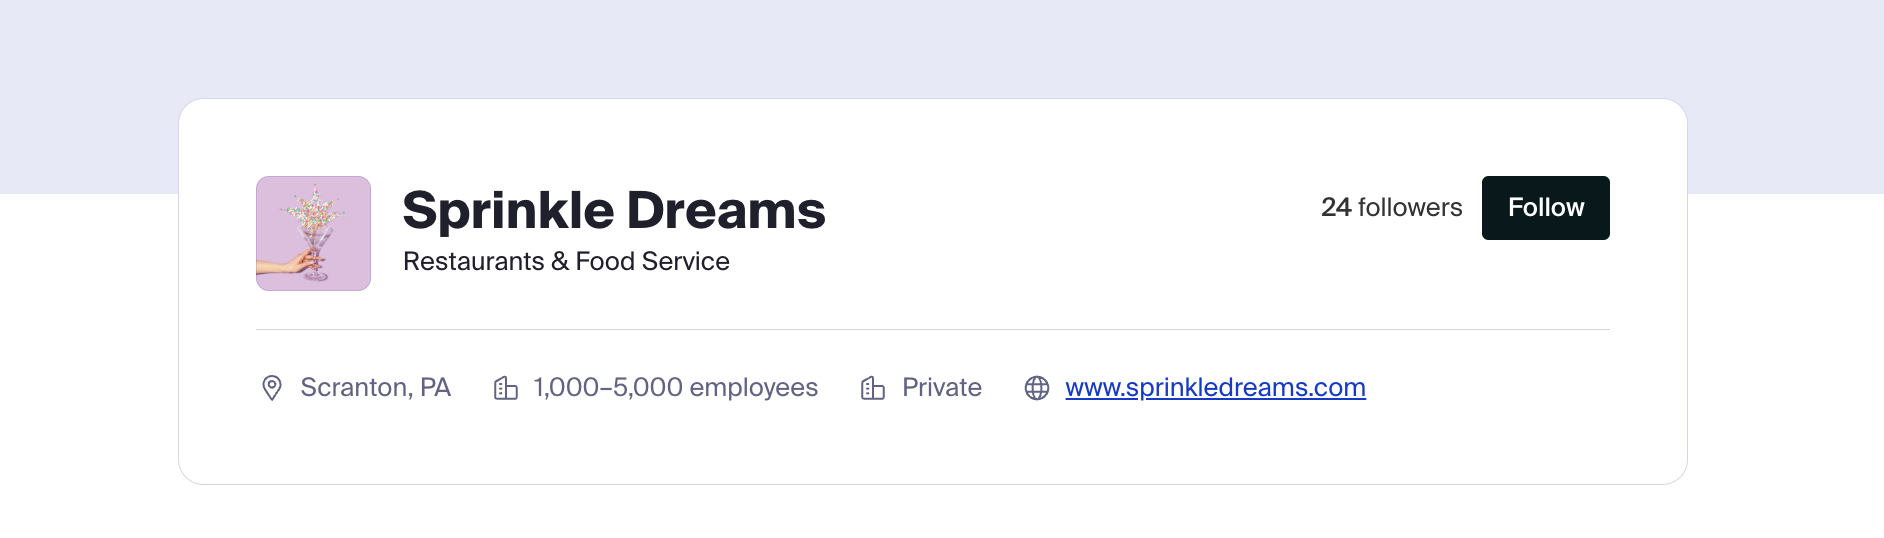Screen dimensions: 1884x538
Task: Click the word Dreams in the title
Action: (x=726, y=210)
